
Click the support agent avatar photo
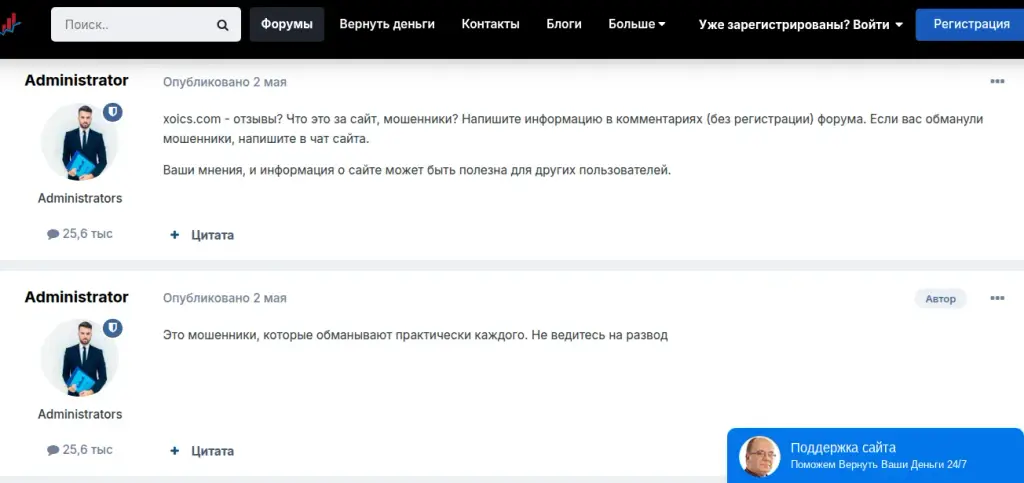[x=760, y=456]
